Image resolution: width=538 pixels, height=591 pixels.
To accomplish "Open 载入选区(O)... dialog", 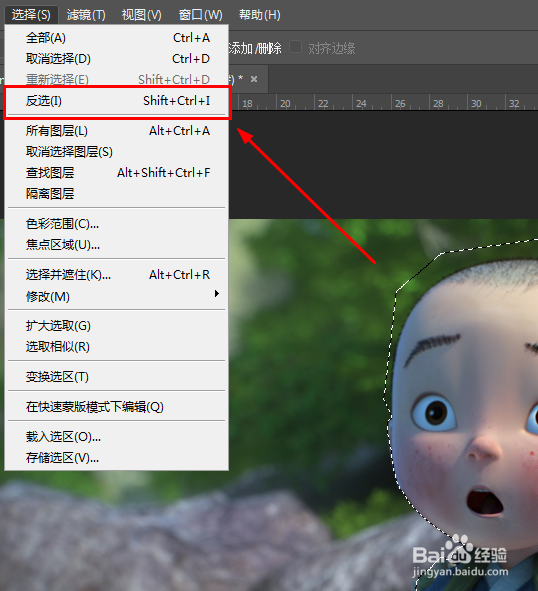I will pos(116,437).
